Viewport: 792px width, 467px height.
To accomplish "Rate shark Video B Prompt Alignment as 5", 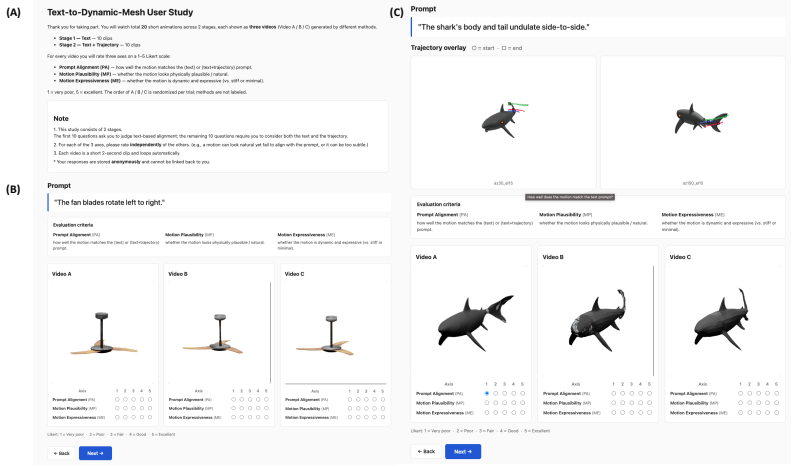I will 650,393.
